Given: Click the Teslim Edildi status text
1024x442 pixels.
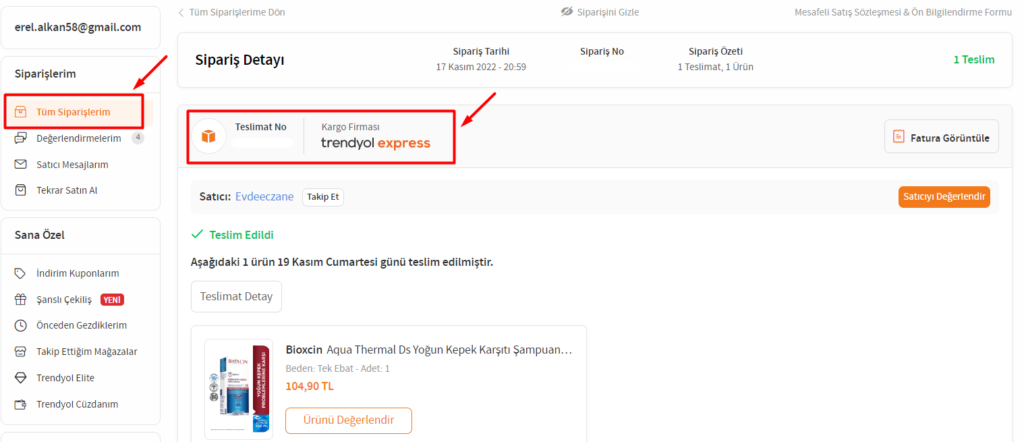Looking at the screenshot, I should point(242,234).
